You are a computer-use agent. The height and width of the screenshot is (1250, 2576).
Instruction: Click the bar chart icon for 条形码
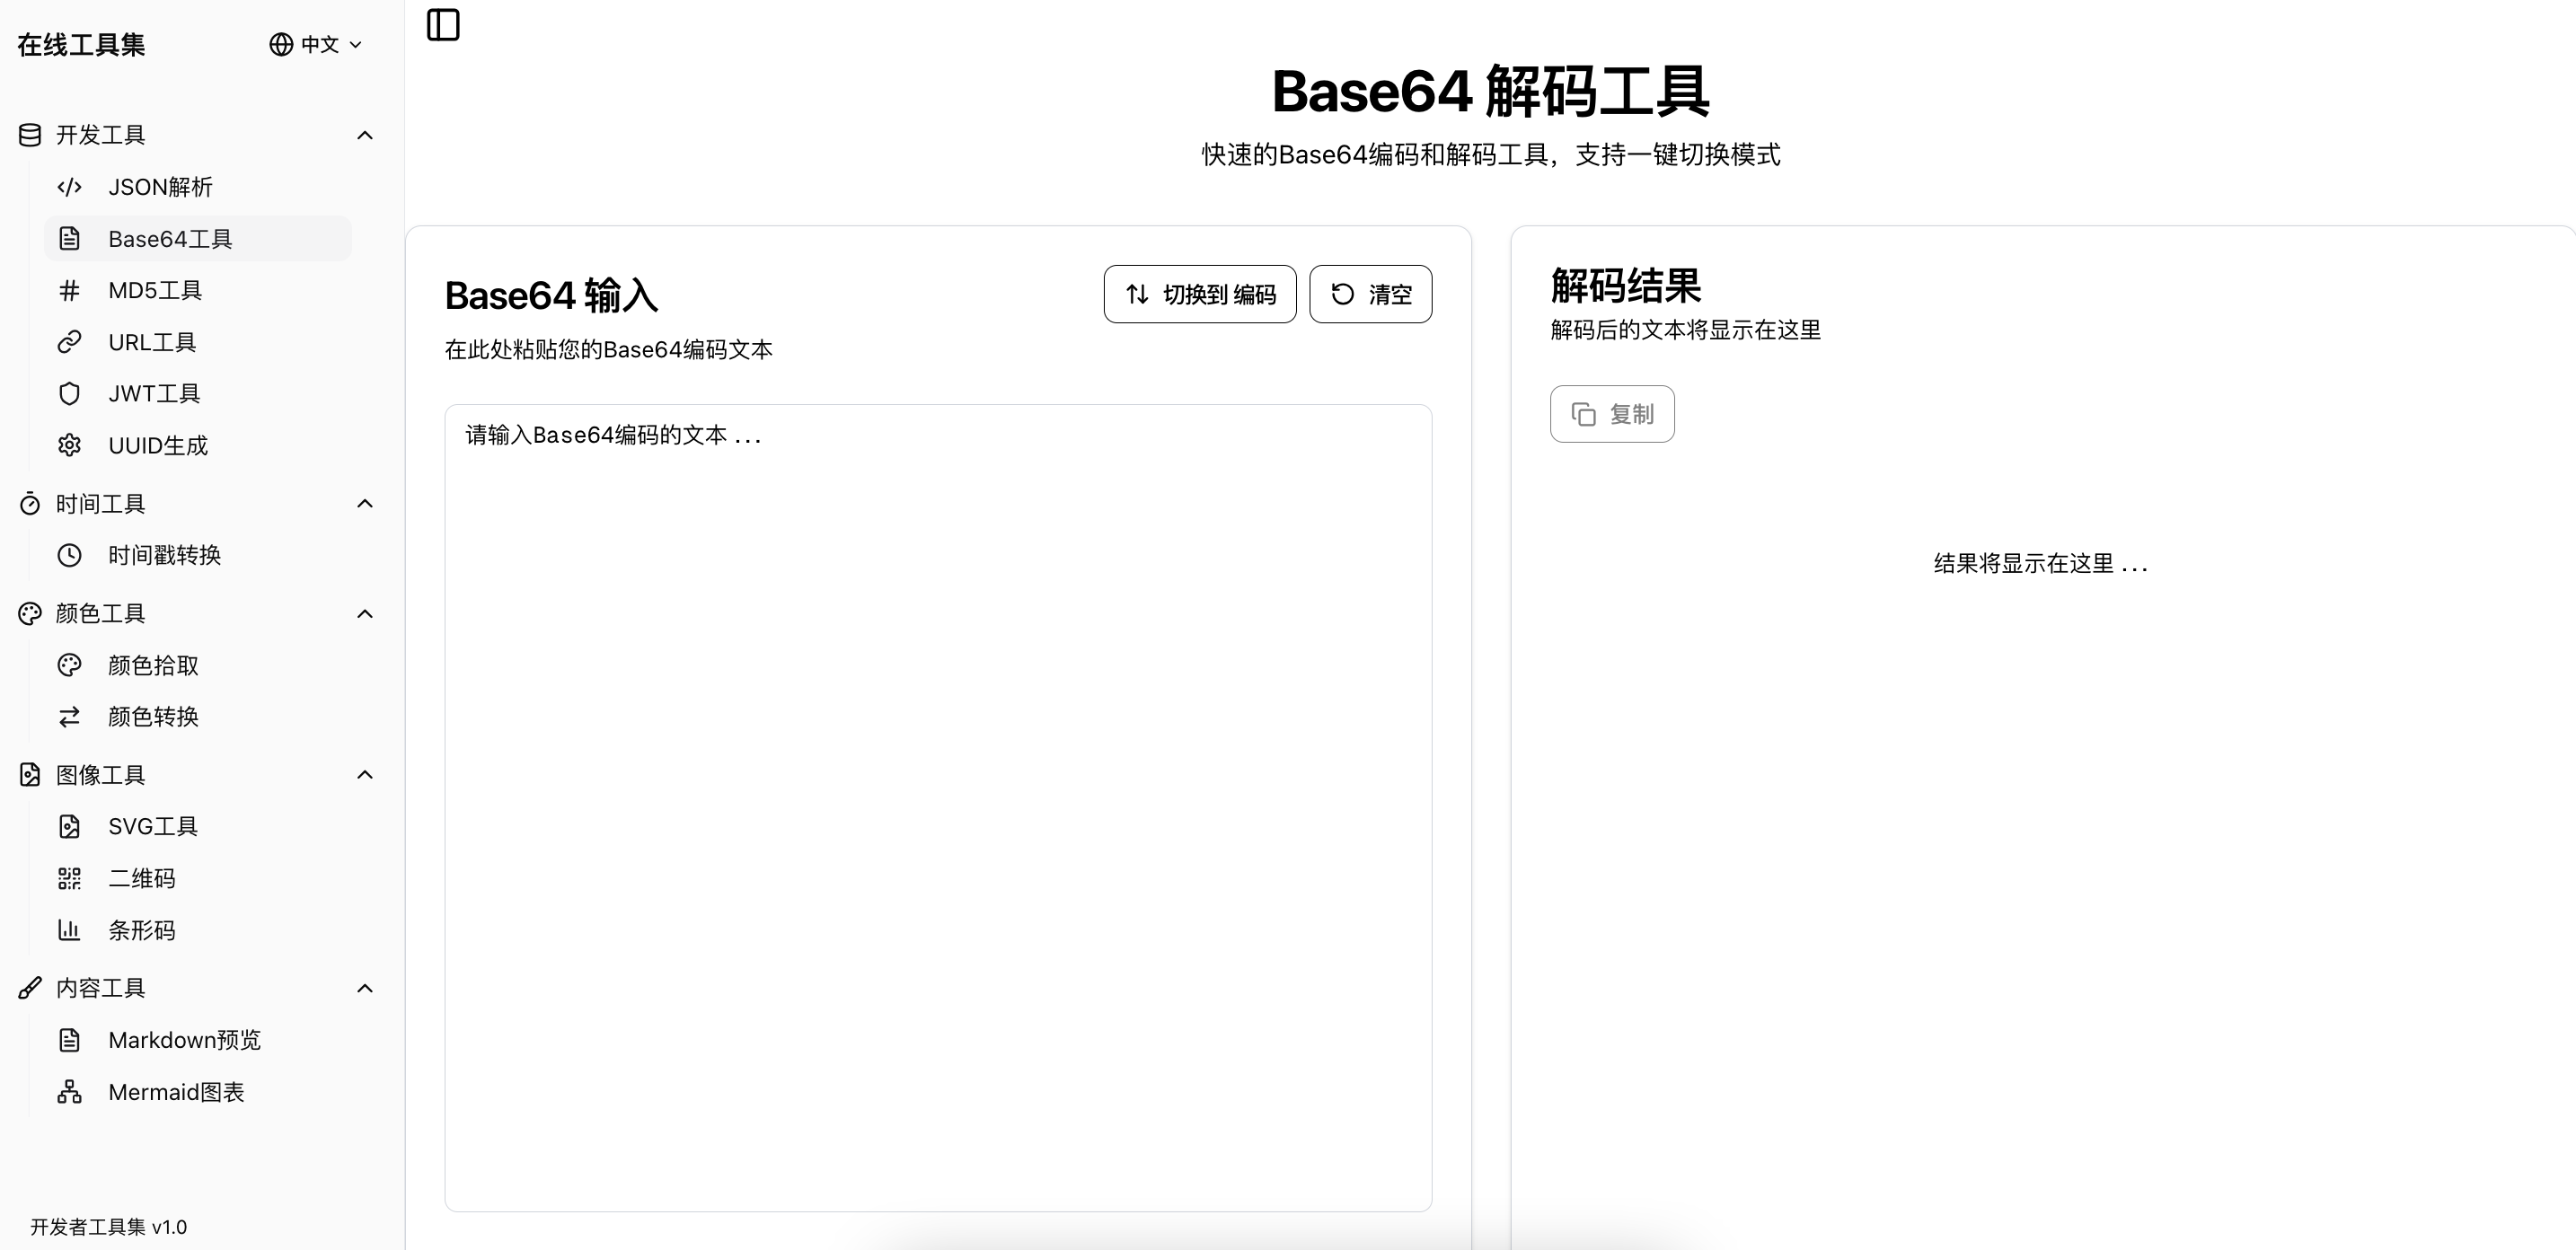tap(69, 930)
